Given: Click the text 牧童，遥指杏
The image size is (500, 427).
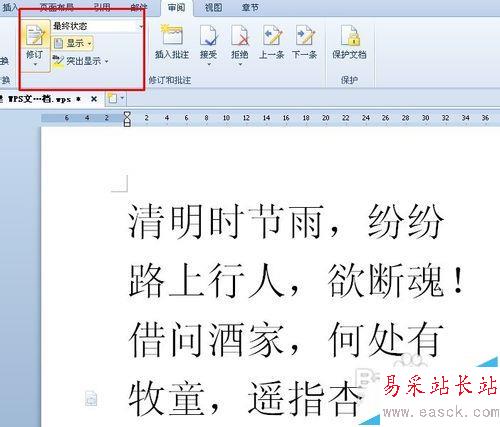Looking at the screenshot, I should pyautogui.click(x=245, y=399).
